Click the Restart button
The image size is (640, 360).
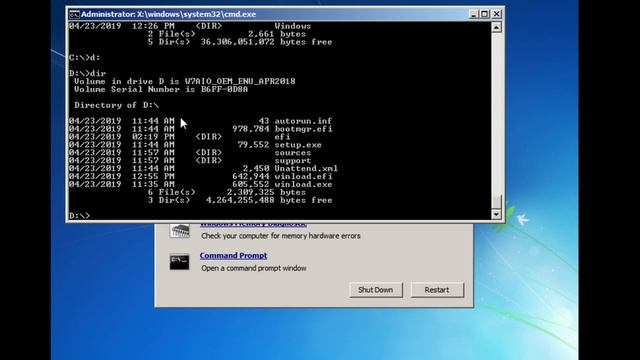(437, 290)
